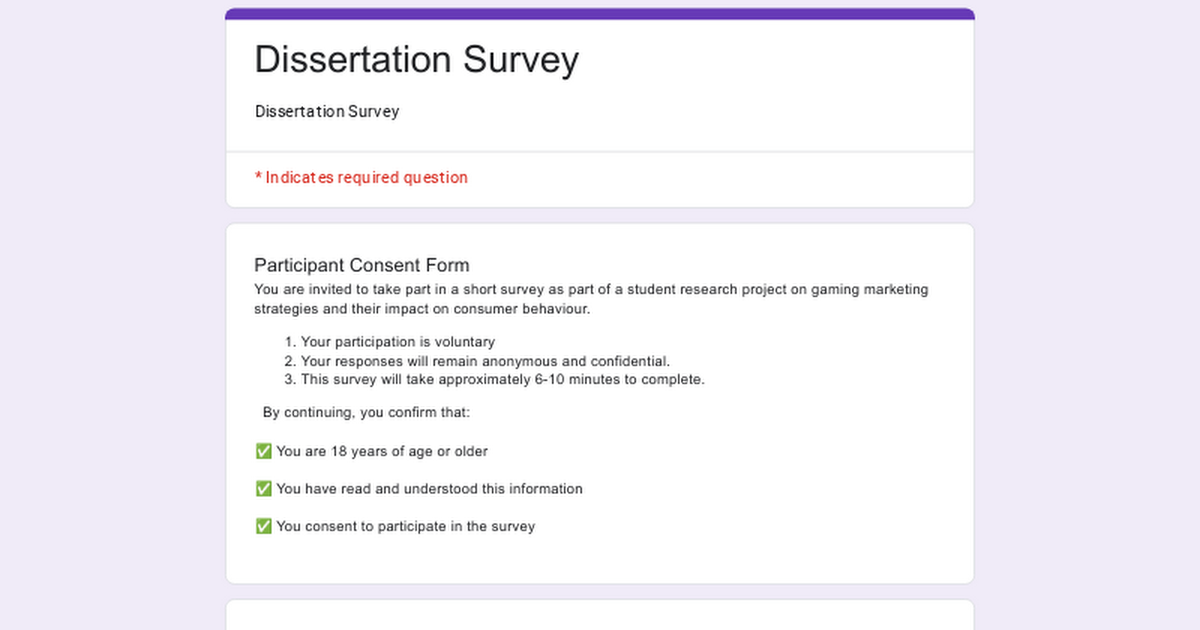Click the green checkmark beside consent to participate

pyautogui.click(x=263, y=527)
